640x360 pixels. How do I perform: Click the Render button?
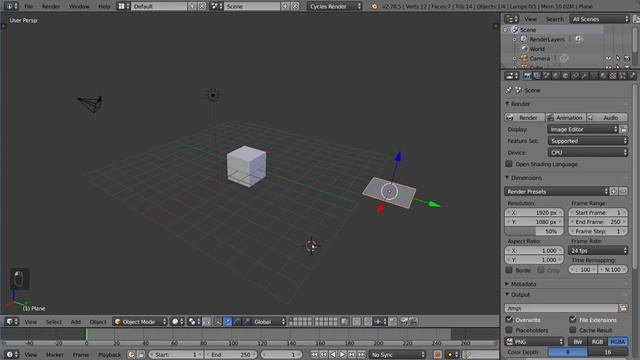point(524,118)
